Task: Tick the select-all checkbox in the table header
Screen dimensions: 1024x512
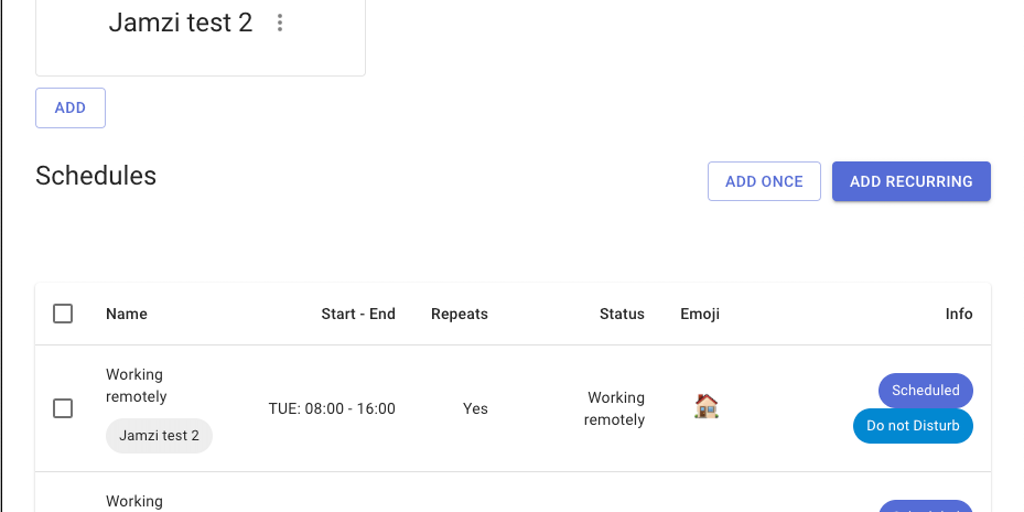Action: tap(63, 314)
